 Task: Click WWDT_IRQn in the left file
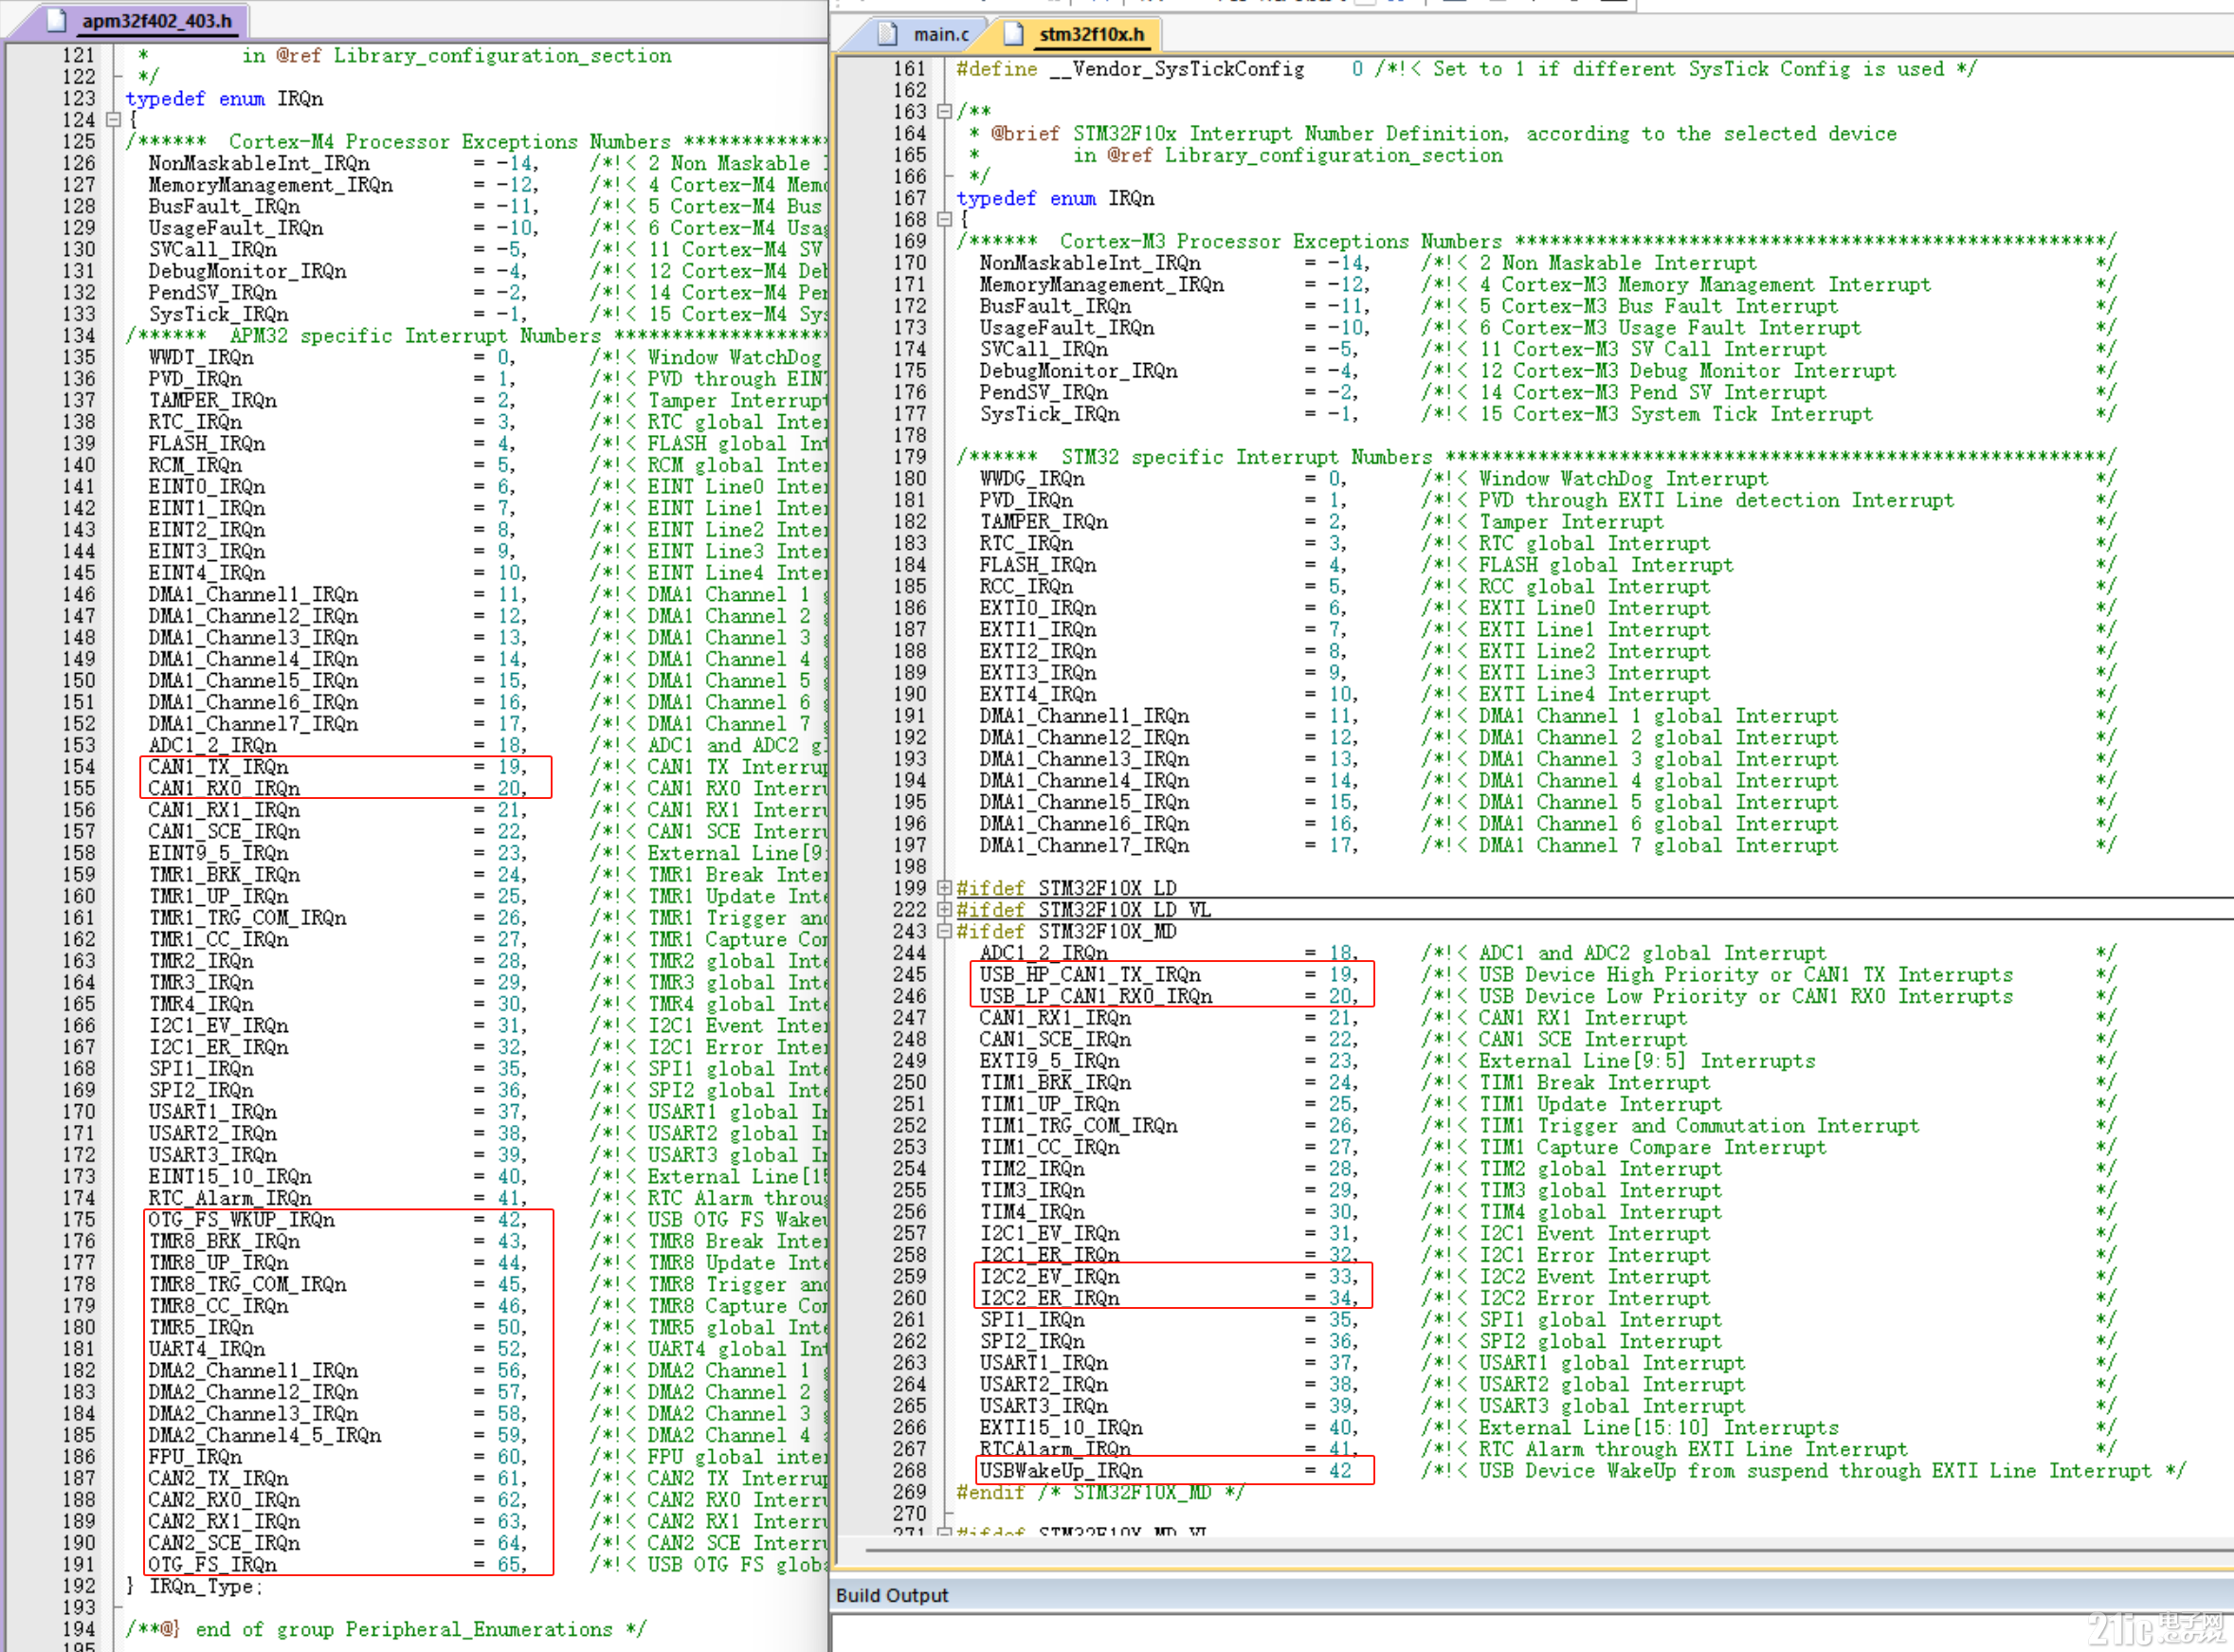(201, 358)
